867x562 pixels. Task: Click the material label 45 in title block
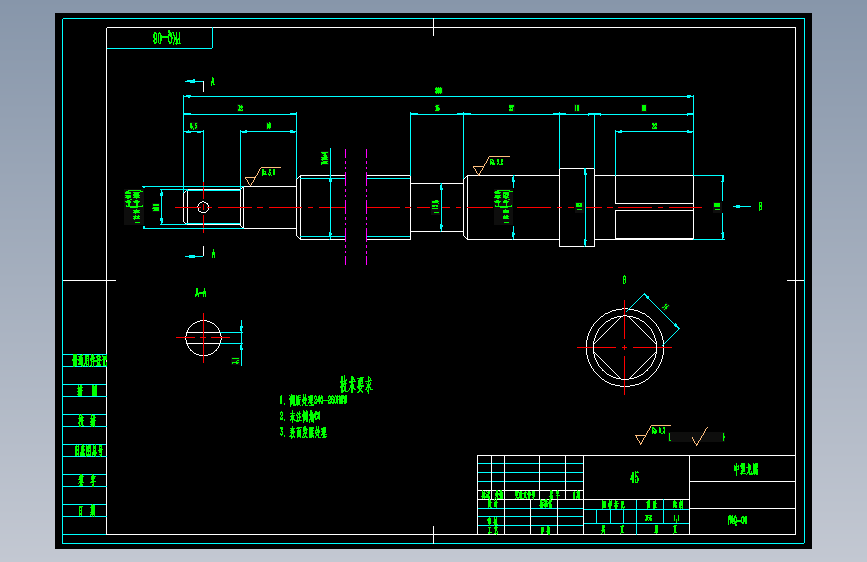click(634, 477)
